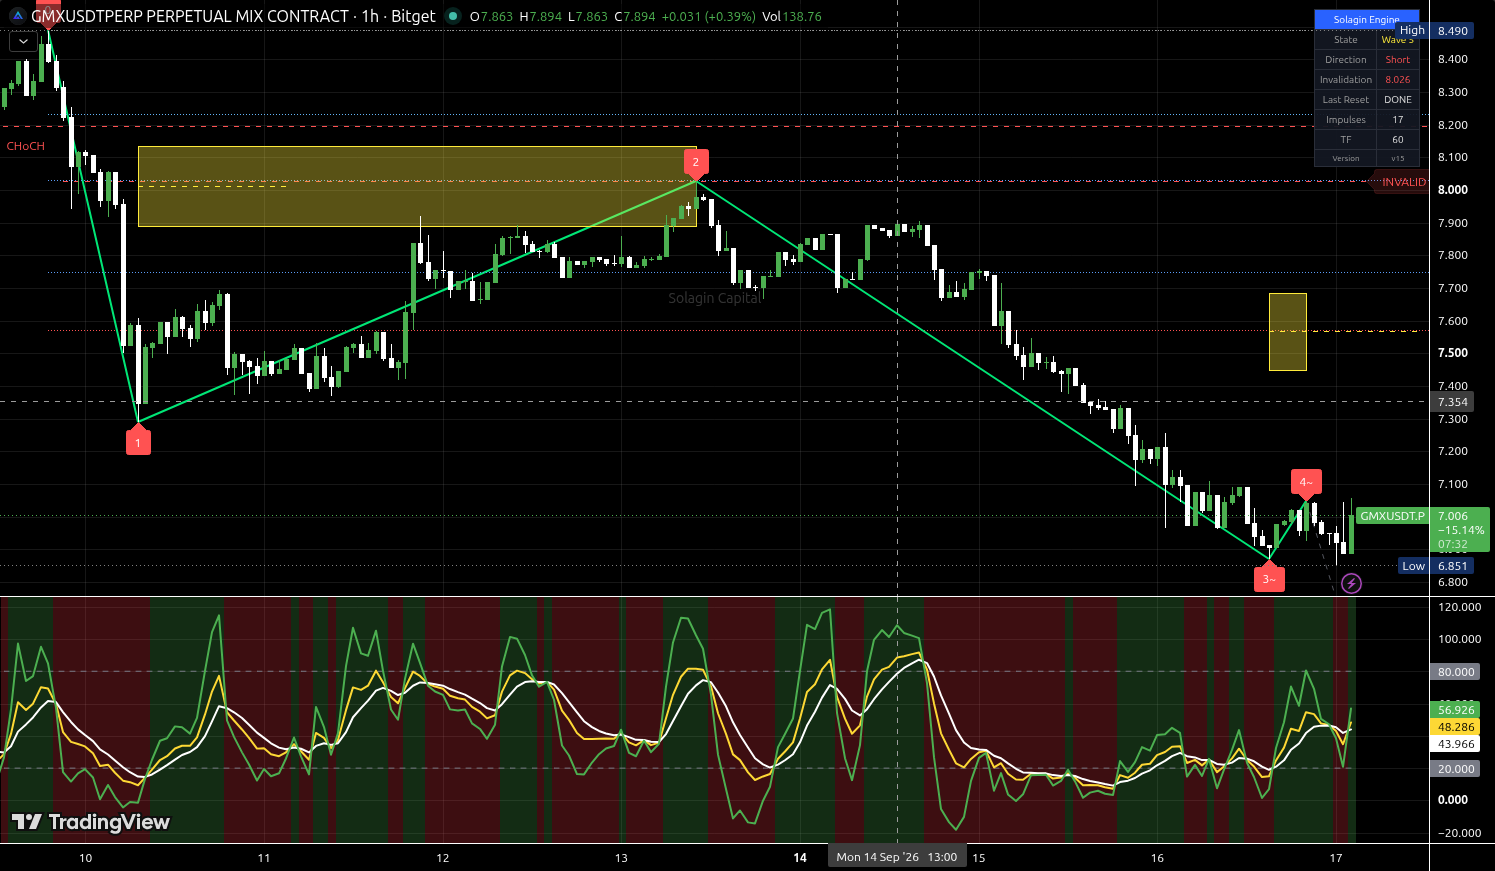This screenshot has height=871, width=1495.
Task: Click the Version v15 value cell
Action: pyautogui.click(x=1398, y=159)
